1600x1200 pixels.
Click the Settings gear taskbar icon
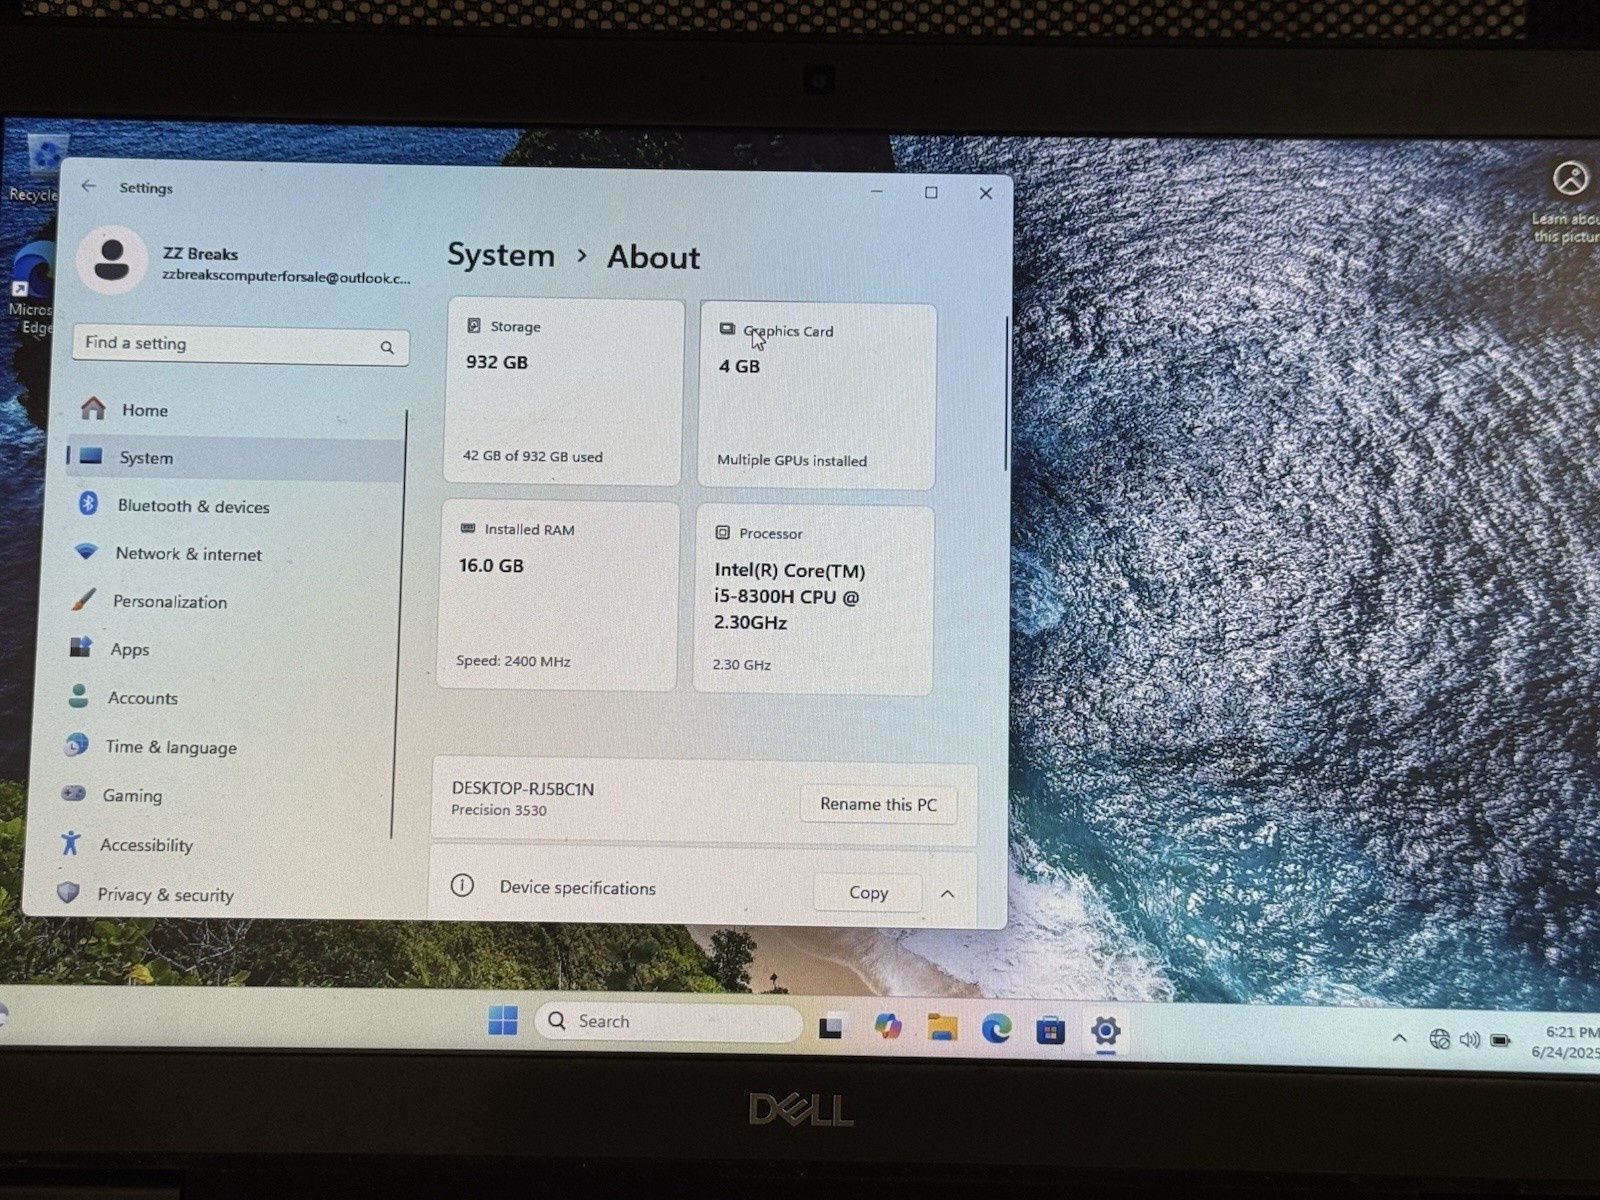pos(1105,1030)
